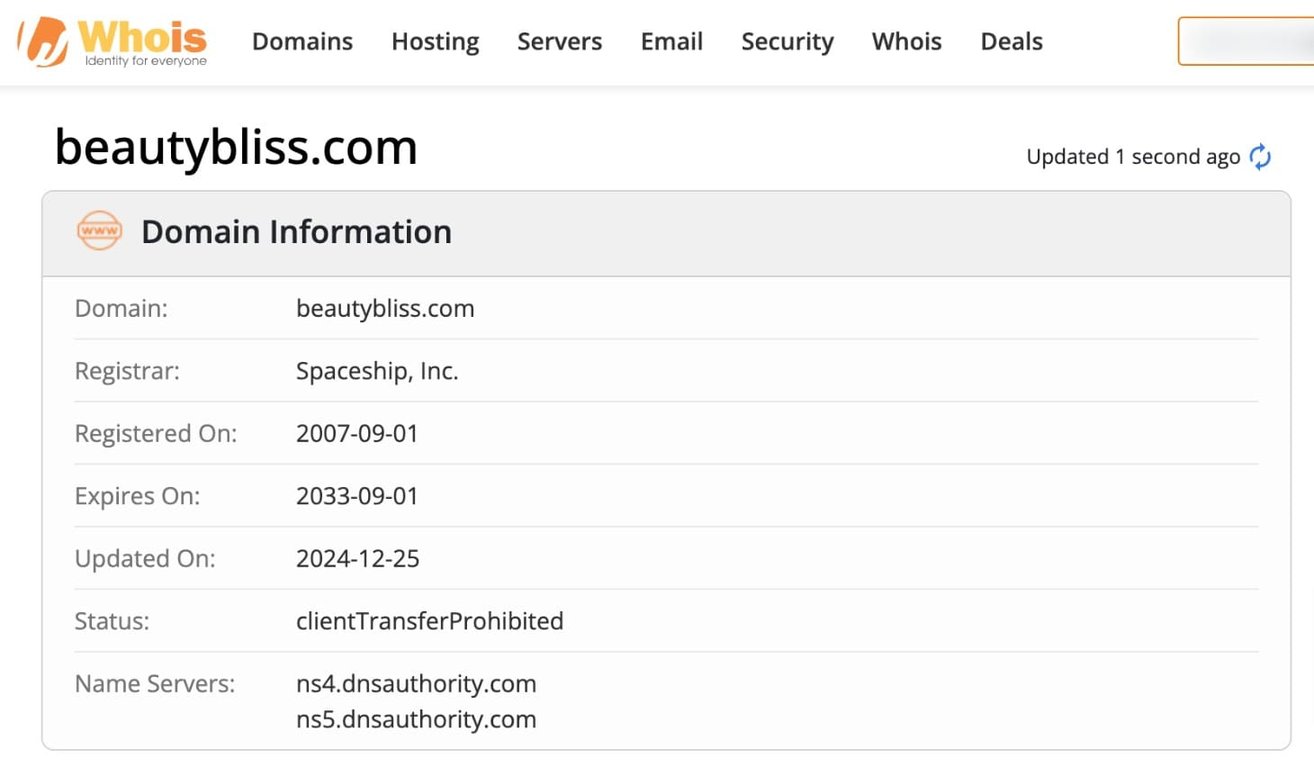Click the WWW globe icon beside Domain Information
Screen dimensions: 1314x768
(x=99, y=231)
